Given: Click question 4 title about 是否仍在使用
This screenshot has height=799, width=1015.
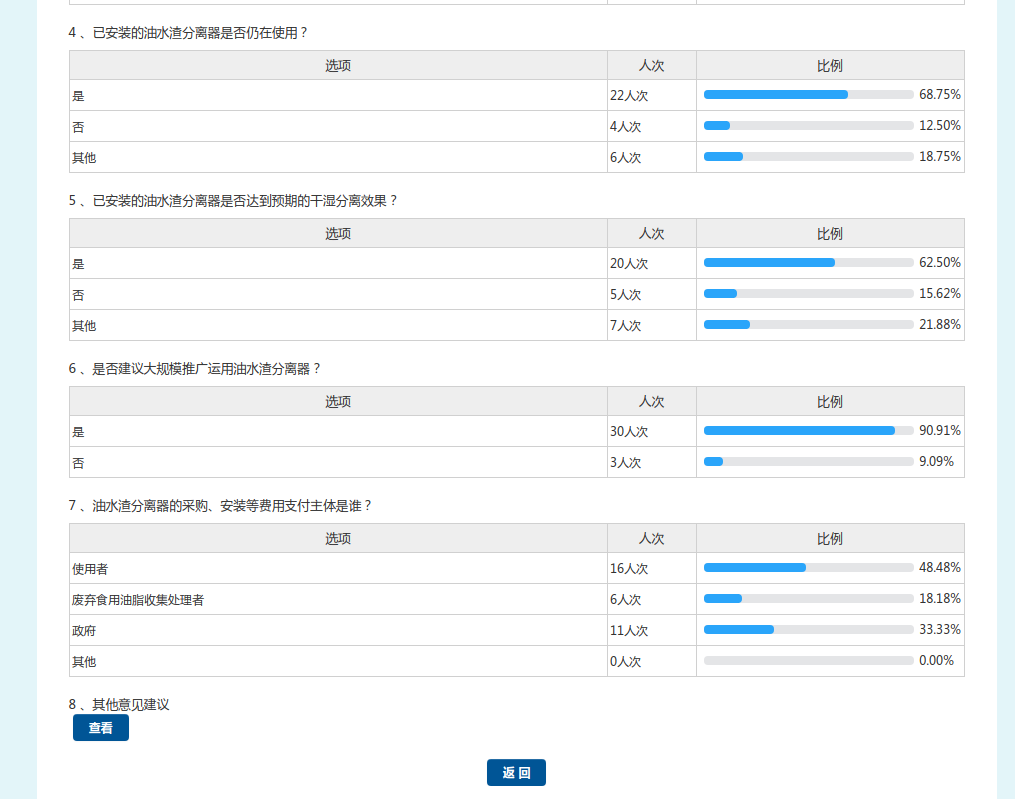Looking at the screenshot, I should [x=188, y=33].
